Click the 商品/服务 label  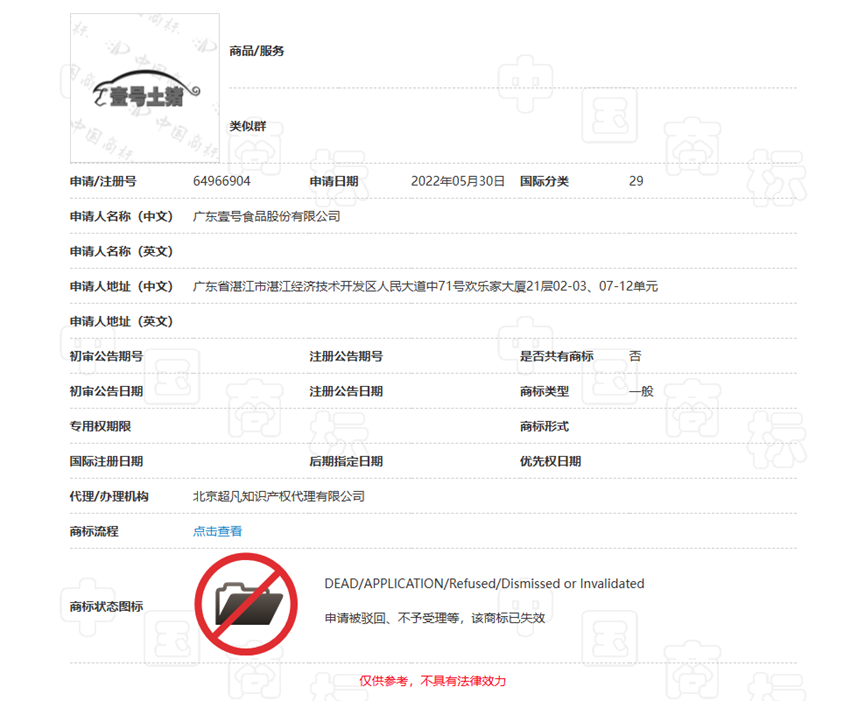pyautogui.click(x=257, y=51)
